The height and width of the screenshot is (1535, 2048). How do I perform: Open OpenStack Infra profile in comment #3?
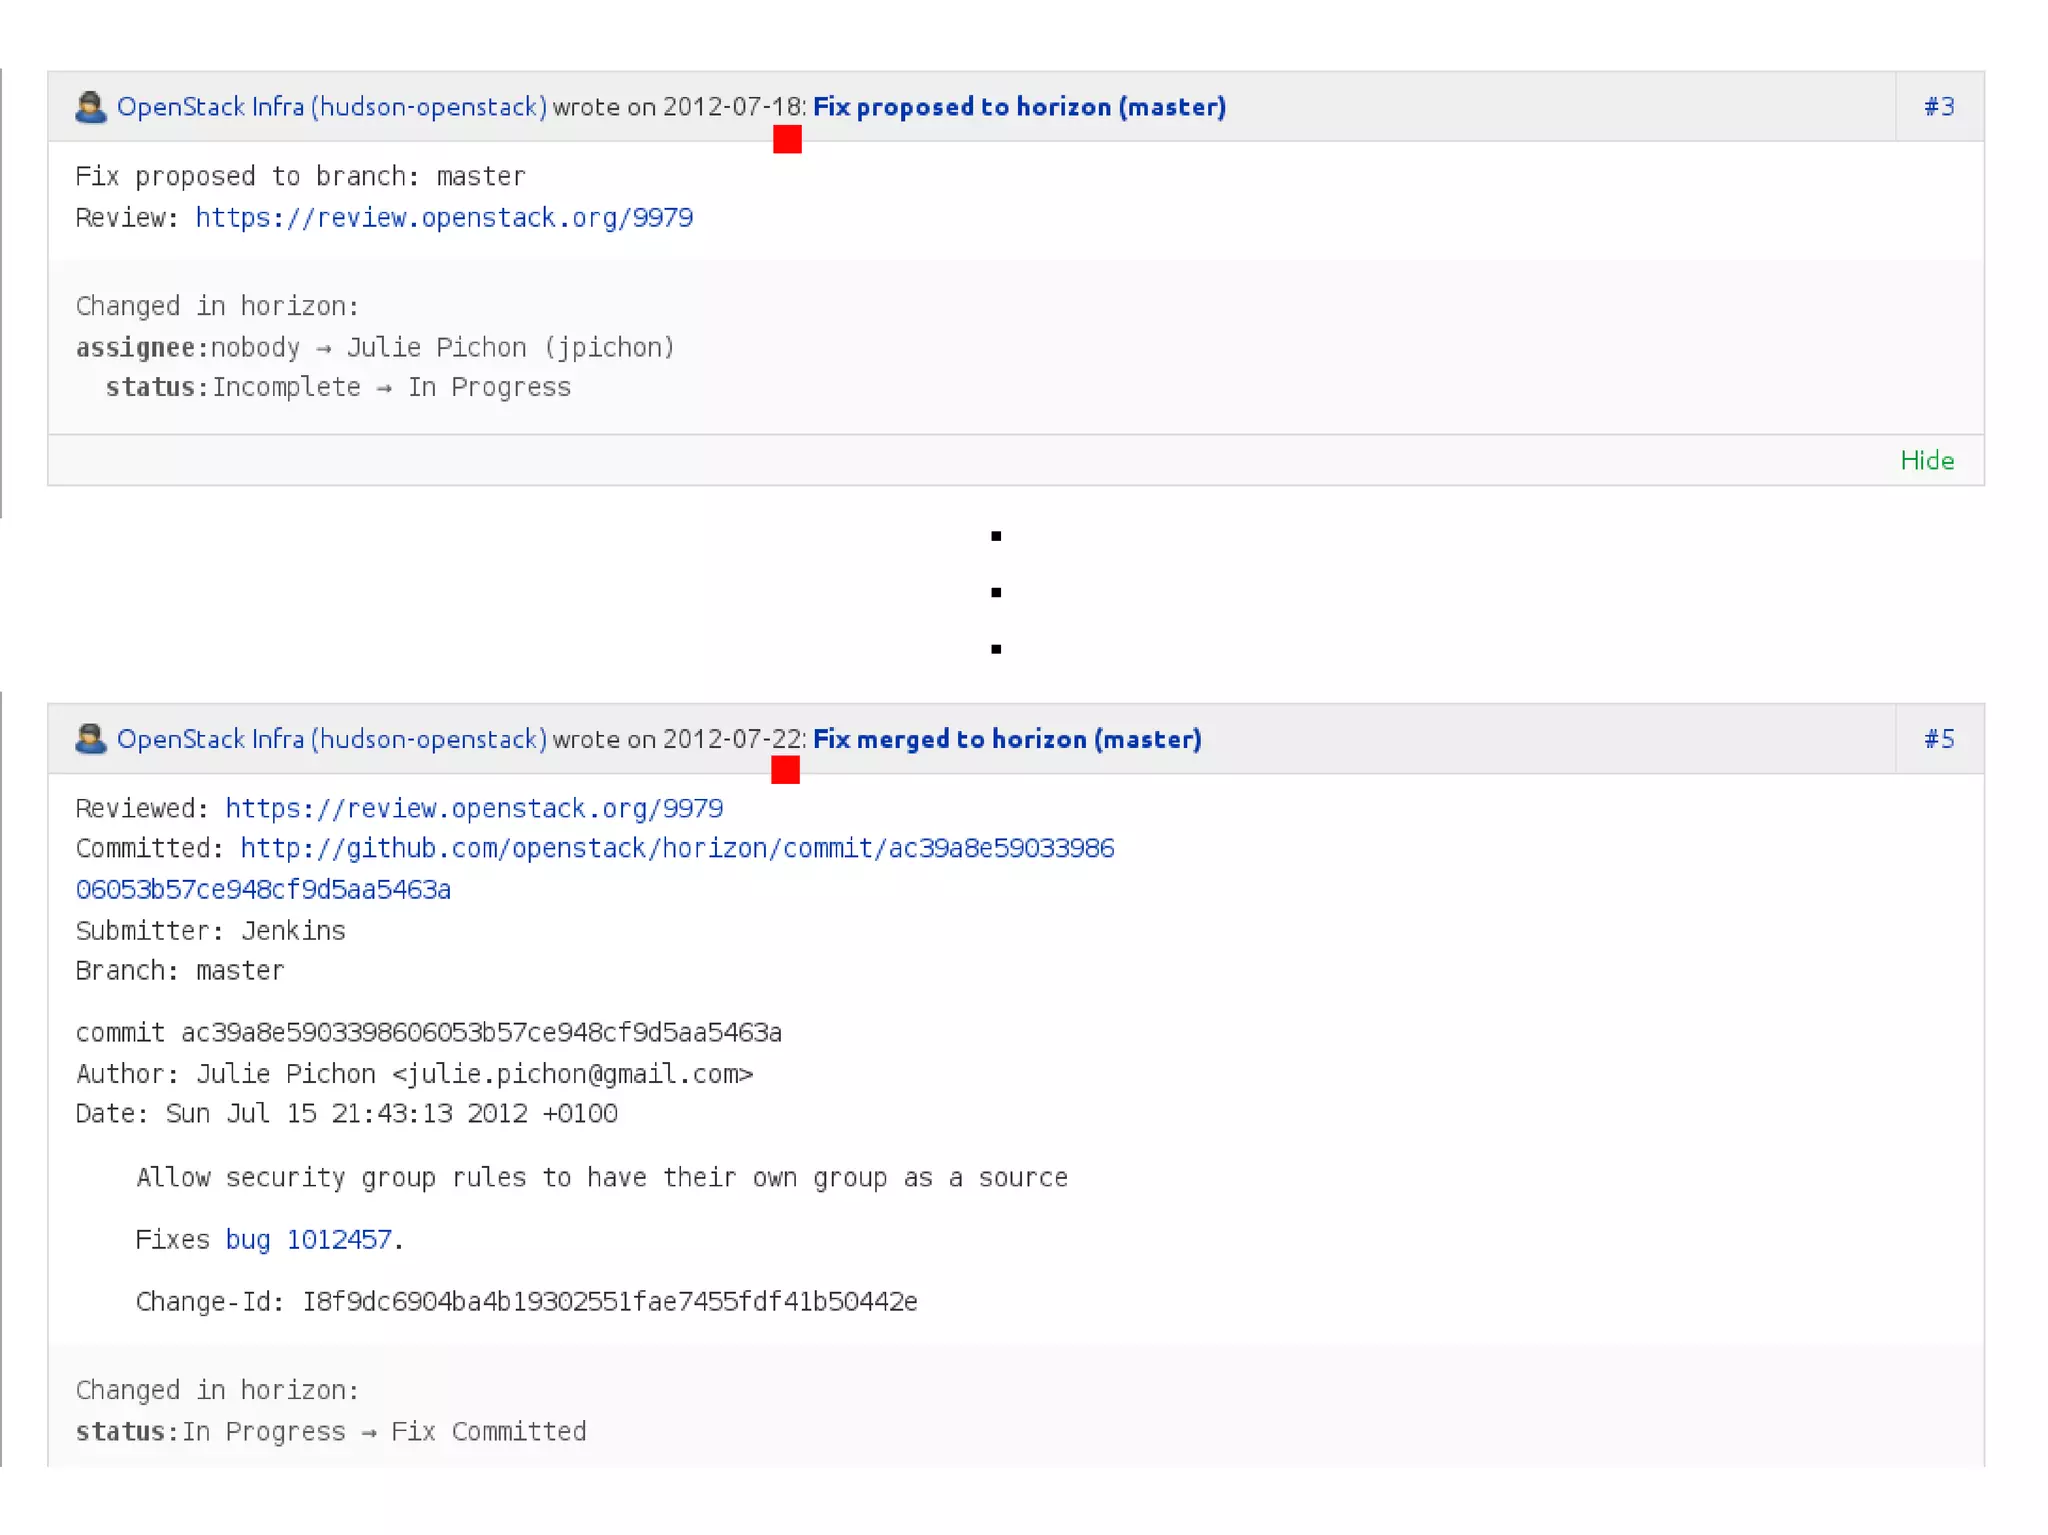point(331,107)
